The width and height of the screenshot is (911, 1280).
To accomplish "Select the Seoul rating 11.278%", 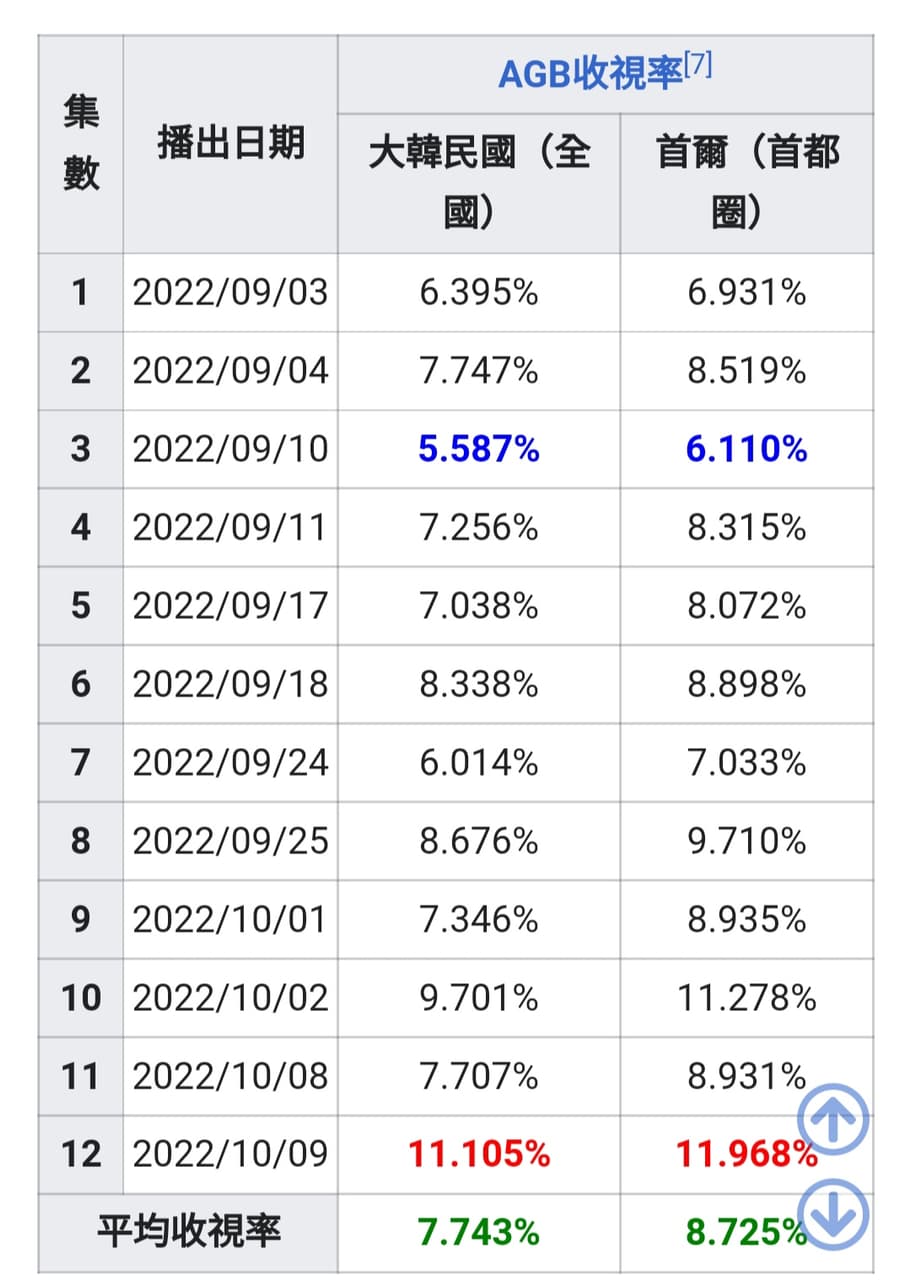I will pos(747,998).
